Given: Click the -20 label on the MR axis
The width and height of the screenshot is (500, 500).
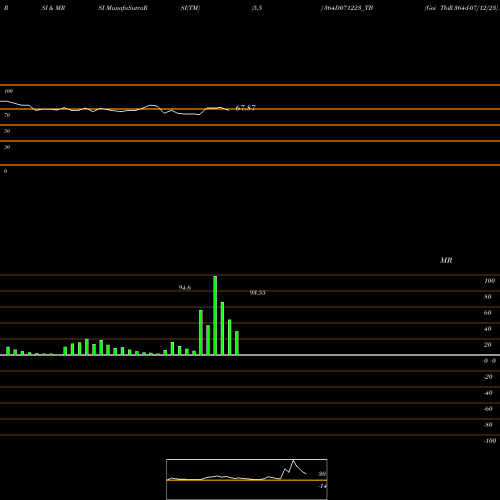Looking at the screenshot, I should coord(488,377).
